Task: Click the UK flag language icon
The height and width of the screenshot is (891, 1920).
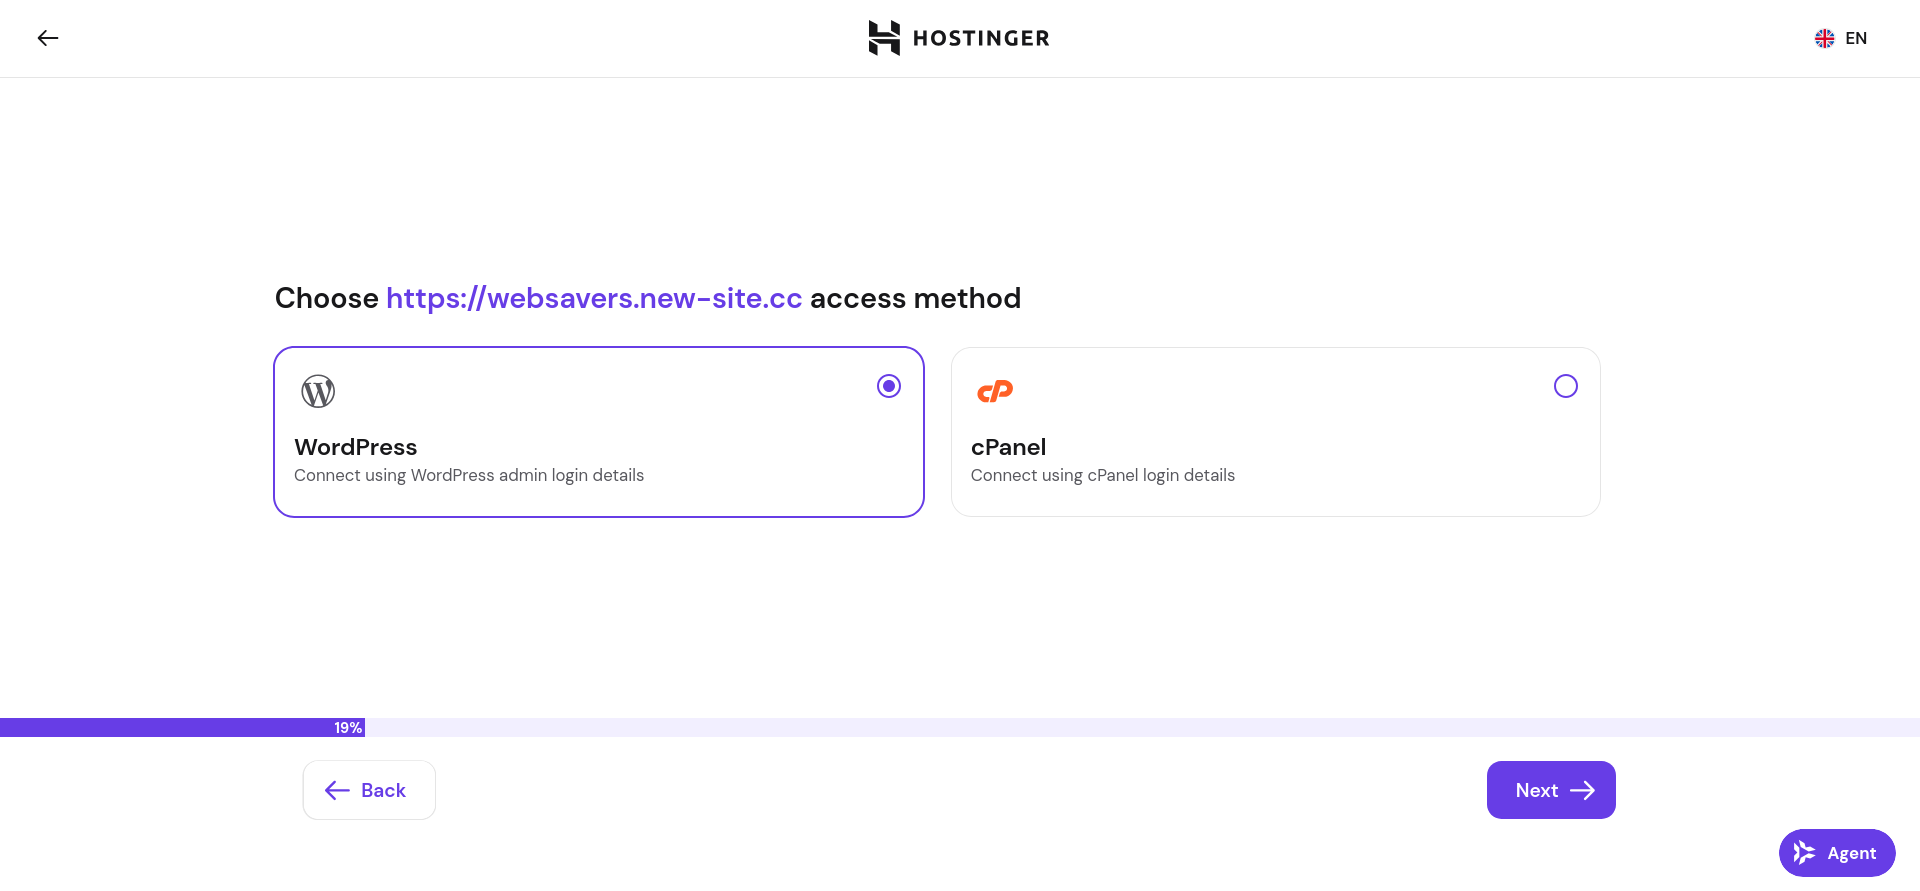Action: tap(1825, 38)
